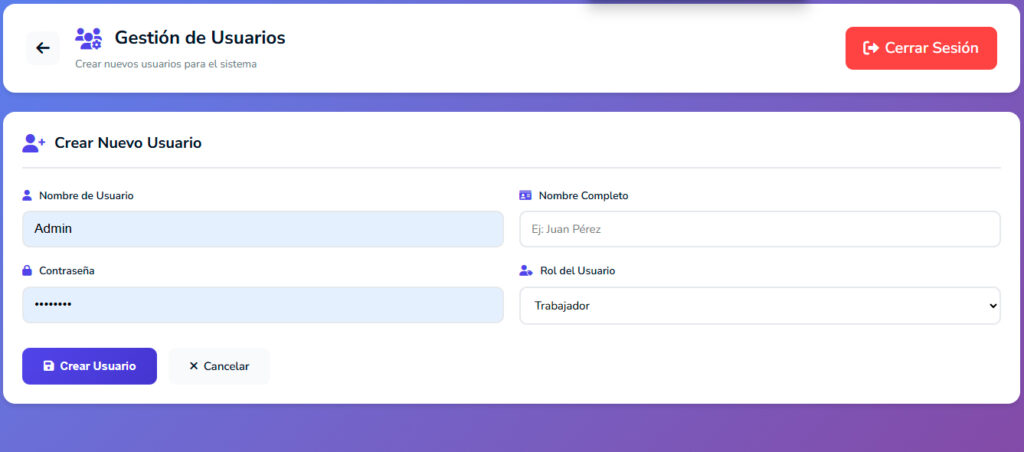Focus the Nombre Completo input field

[x=759, y=229]
